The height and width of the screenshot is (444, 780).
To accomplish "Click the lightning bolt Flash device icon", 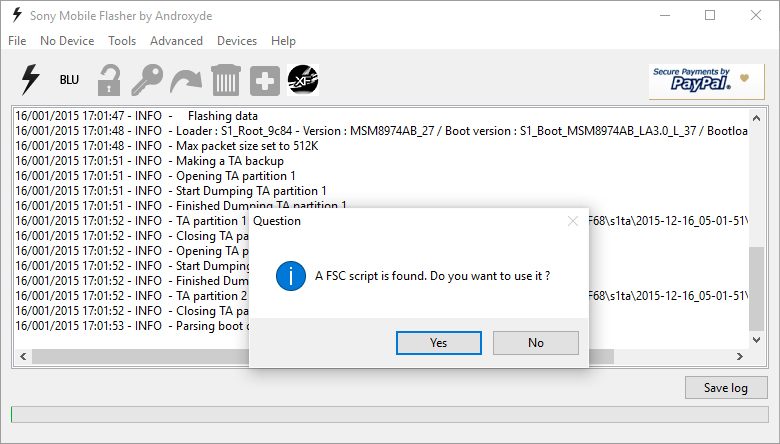I will tap(30, 80).
